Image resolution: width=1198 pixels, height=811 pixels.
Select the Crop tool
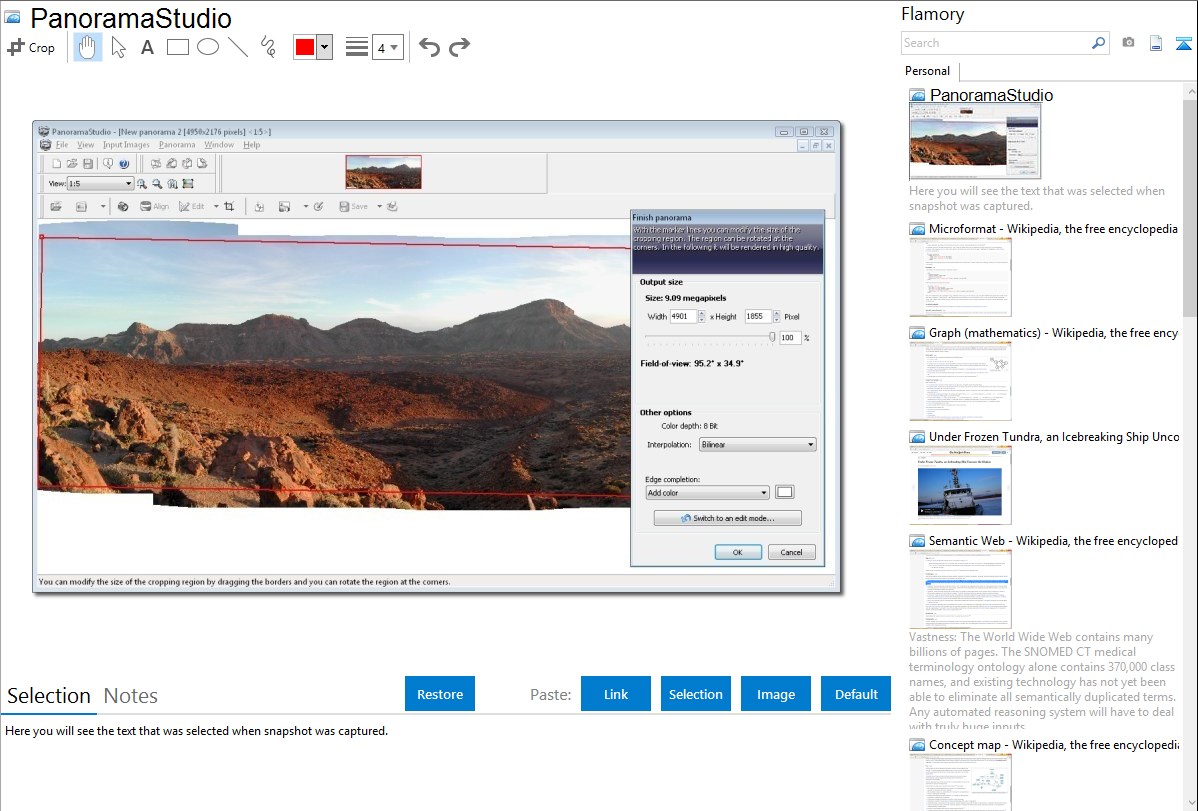pyautogui.click(x=31, y=47)
